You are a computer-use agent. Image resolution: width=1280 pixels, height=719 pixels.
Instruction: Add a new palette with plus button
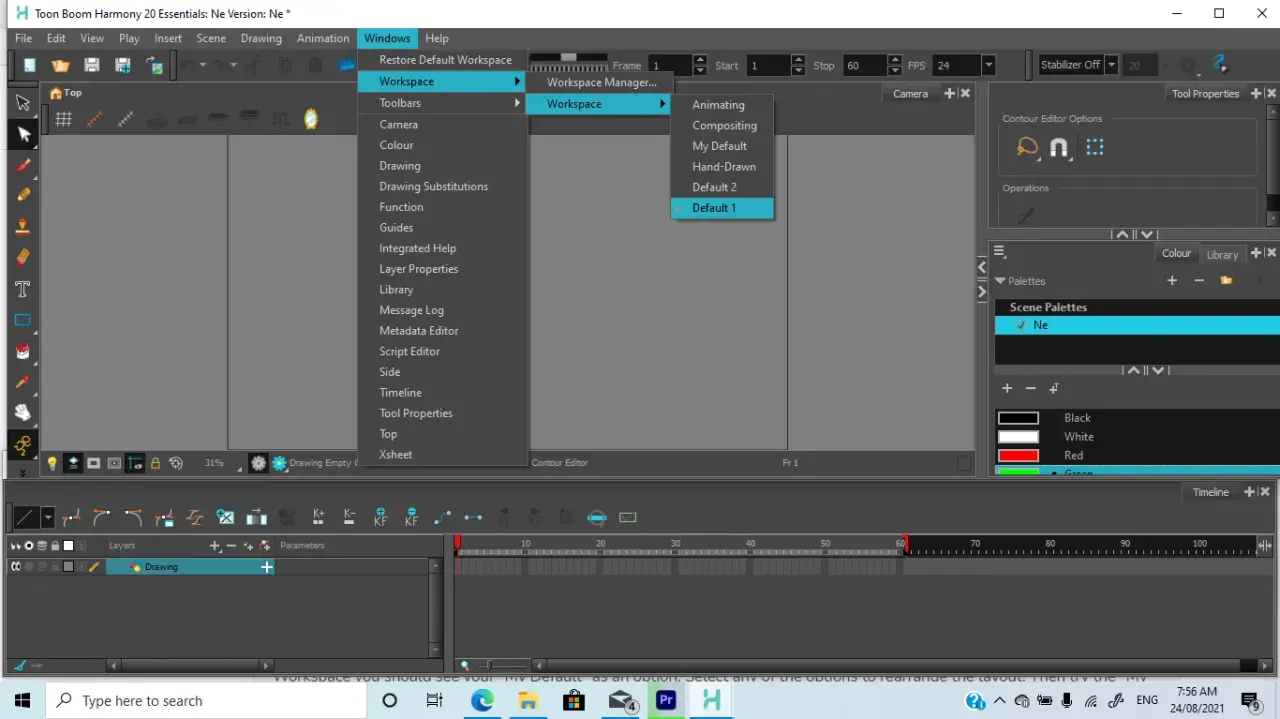tap(1172, 281)
